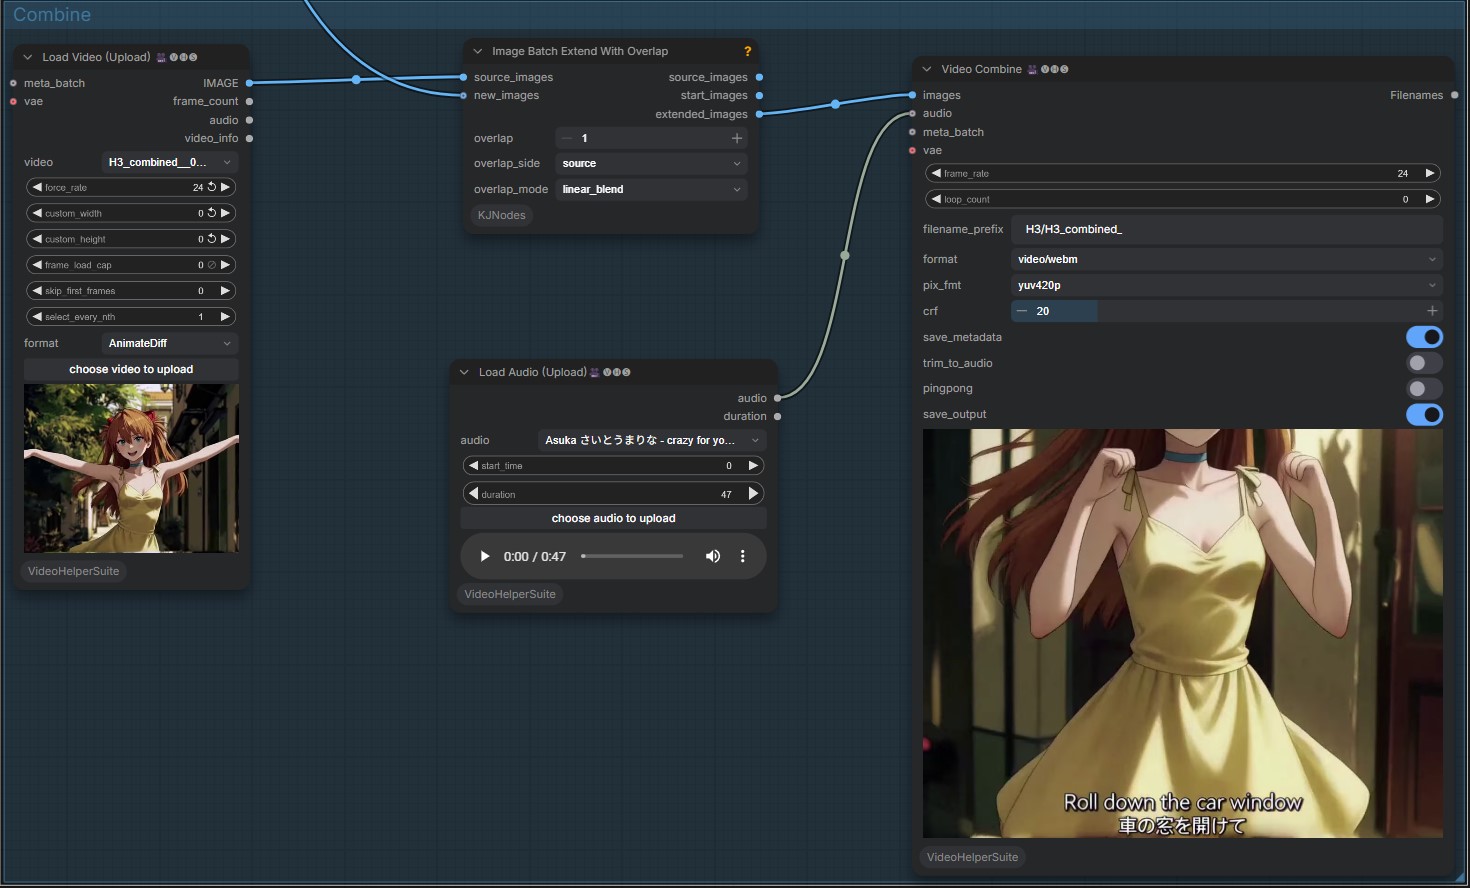
Task: Increase audio start_time with right arrow
Action: click(753, 465)
